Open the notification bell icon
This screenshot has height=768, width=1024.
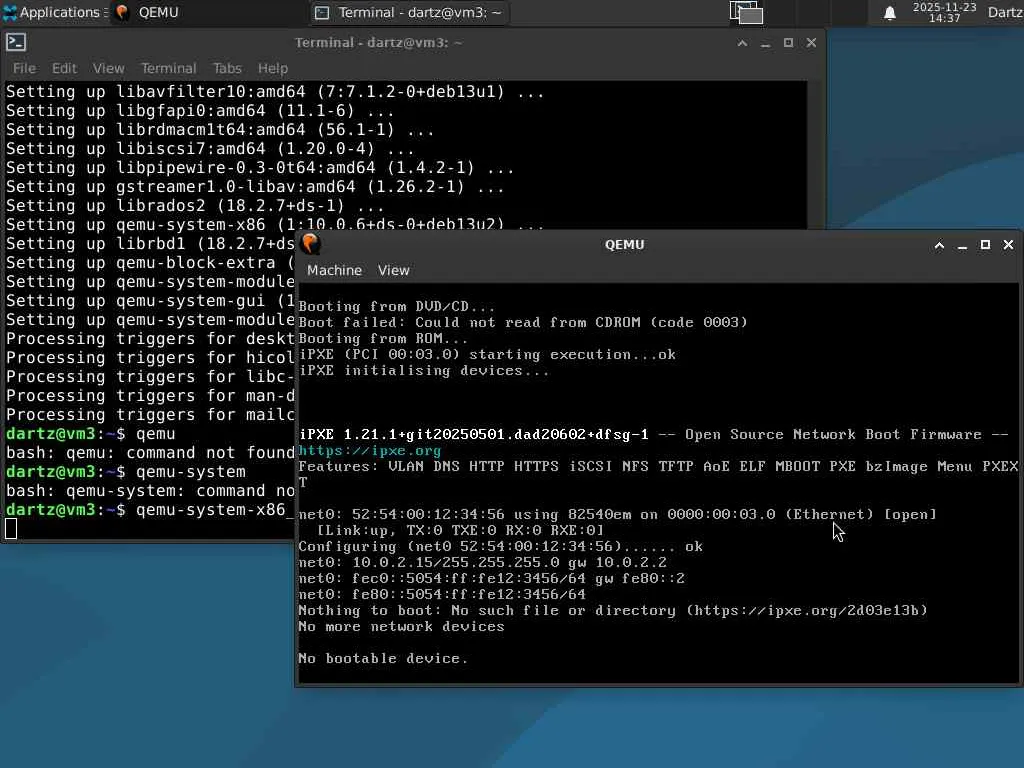coord(889,12)
